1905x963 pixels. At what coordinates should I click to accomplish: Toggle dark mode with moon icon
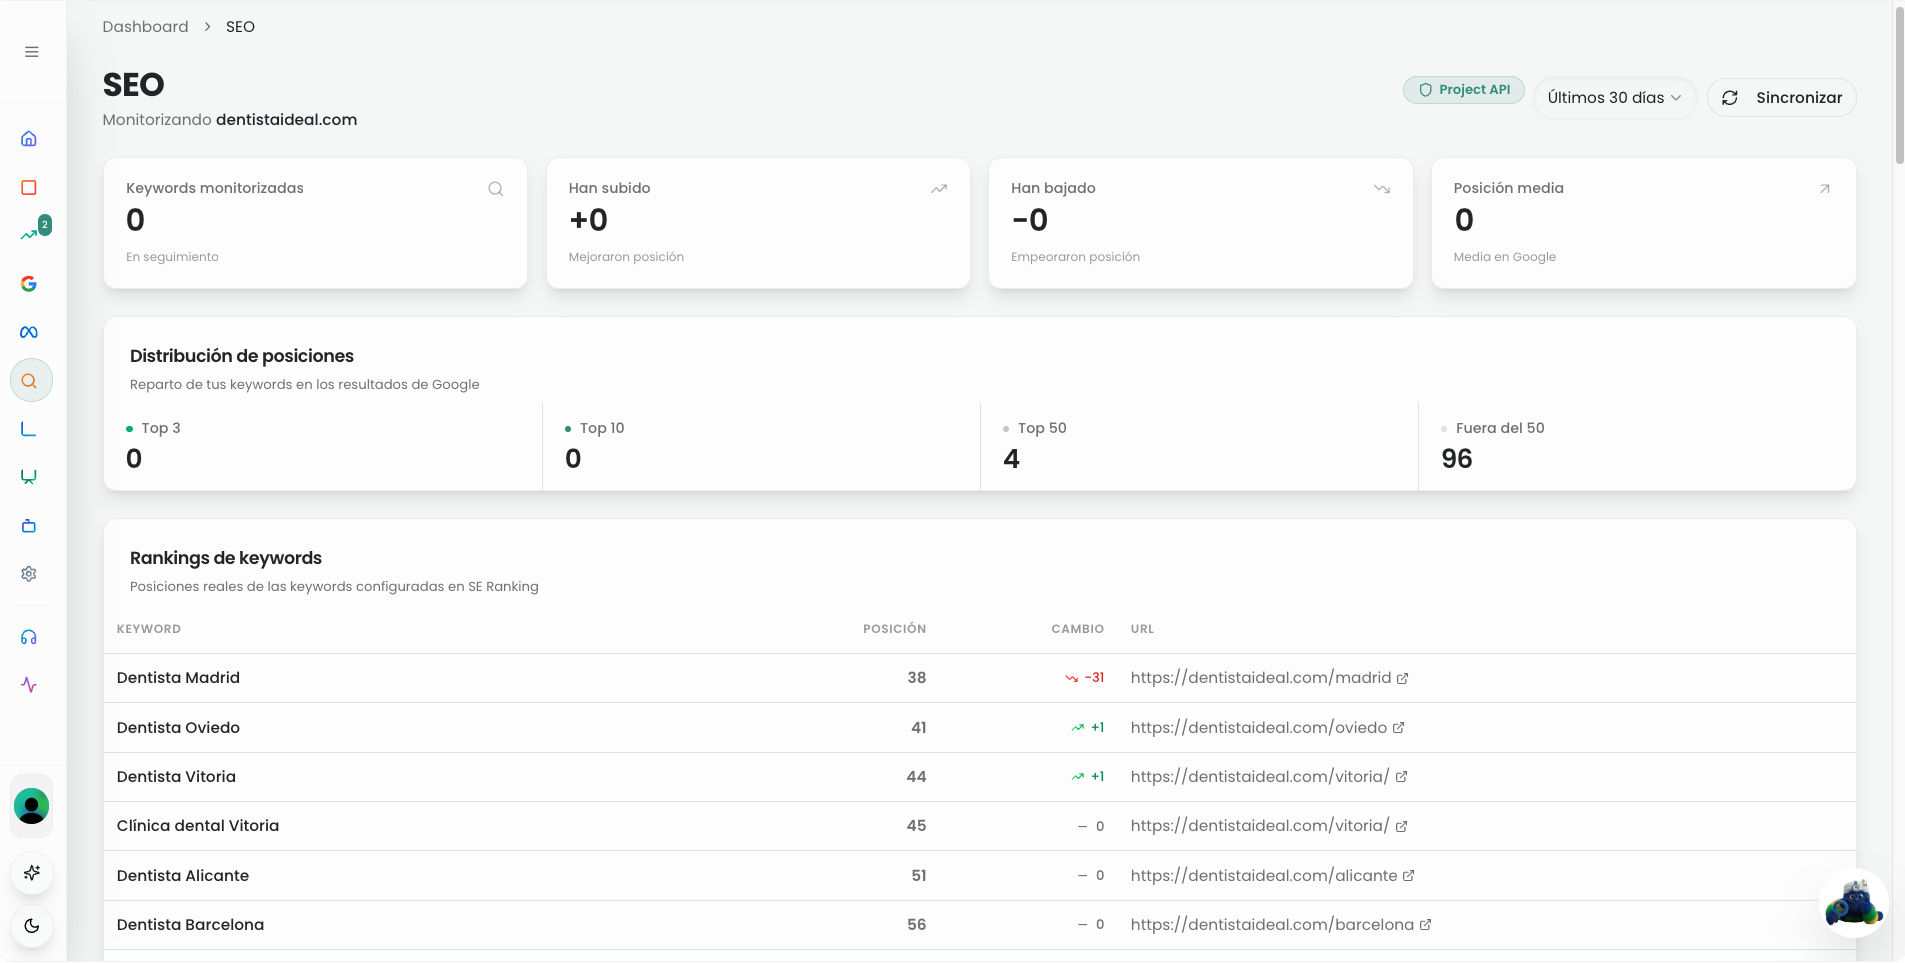click(x=32, y=926)
